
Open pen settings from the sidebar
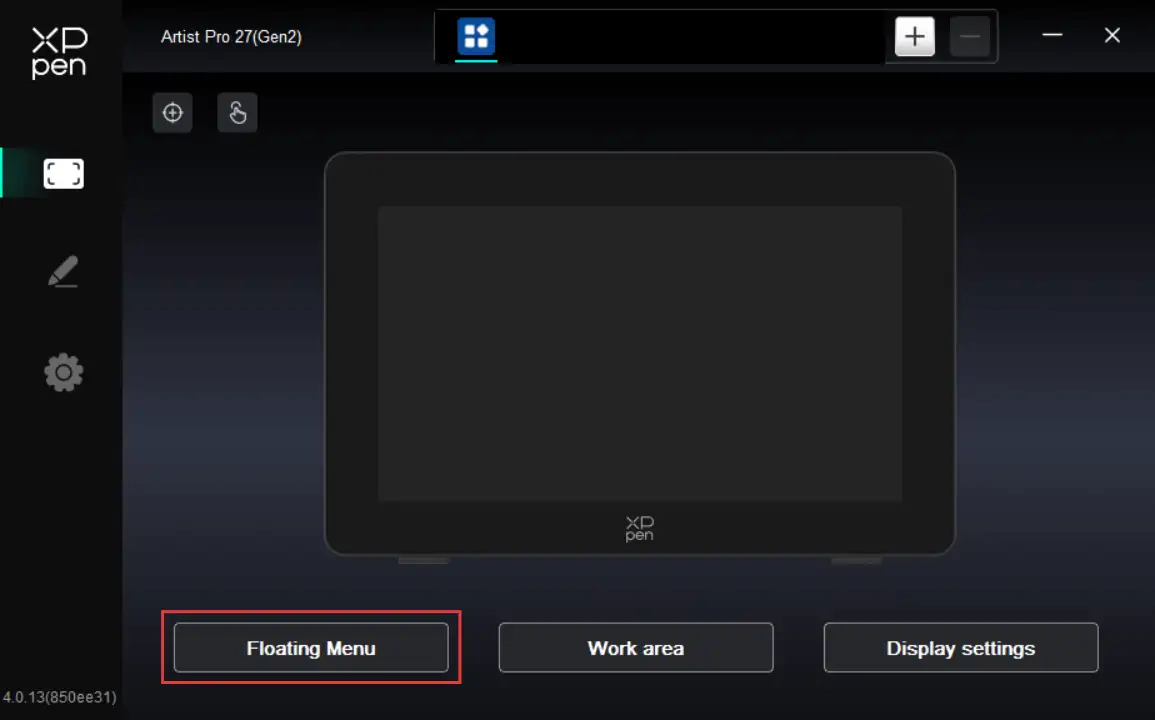point(63,272)
